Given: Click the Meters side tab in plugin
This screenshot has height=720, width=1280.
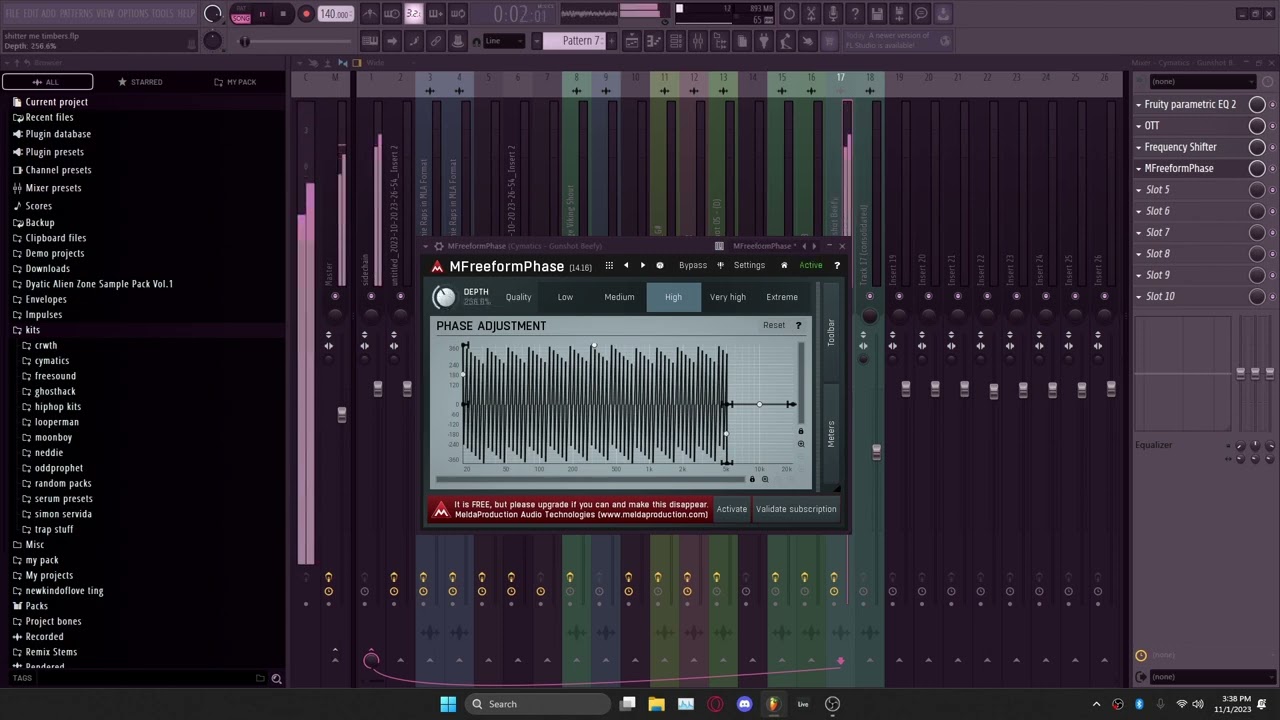Looking at the screenshot, I should [831, 433].
